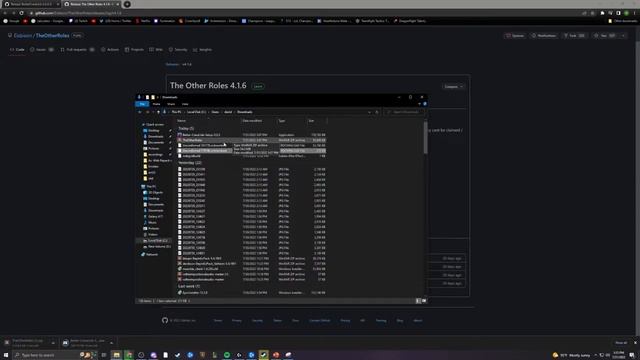This screenshot has height=360, width=640.
Task: Open the Wiki tab on GitHub
Action: 156,50
